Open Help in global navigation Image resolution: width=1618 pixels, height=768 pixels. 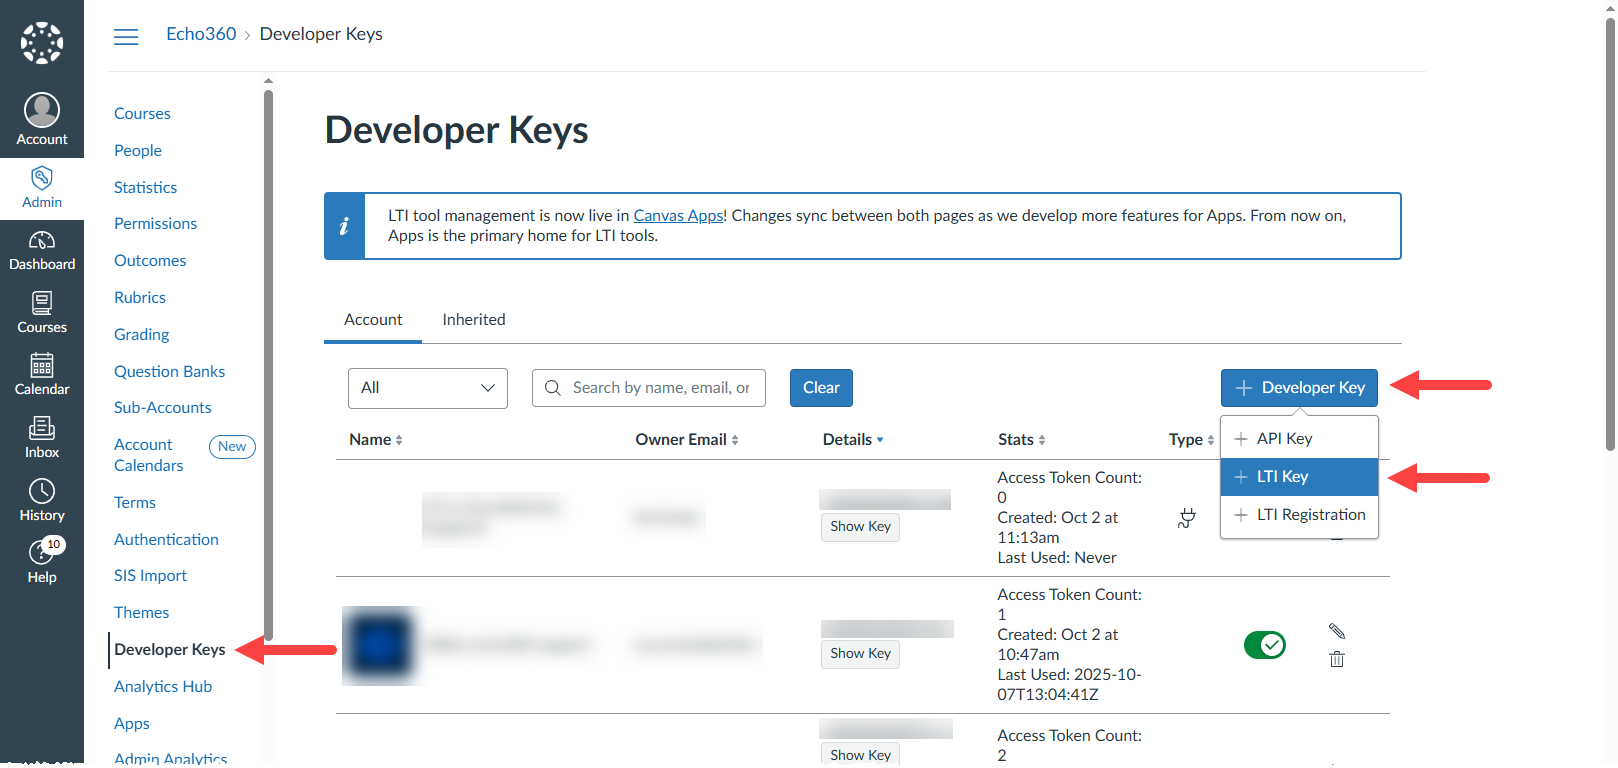coord(42,562)
